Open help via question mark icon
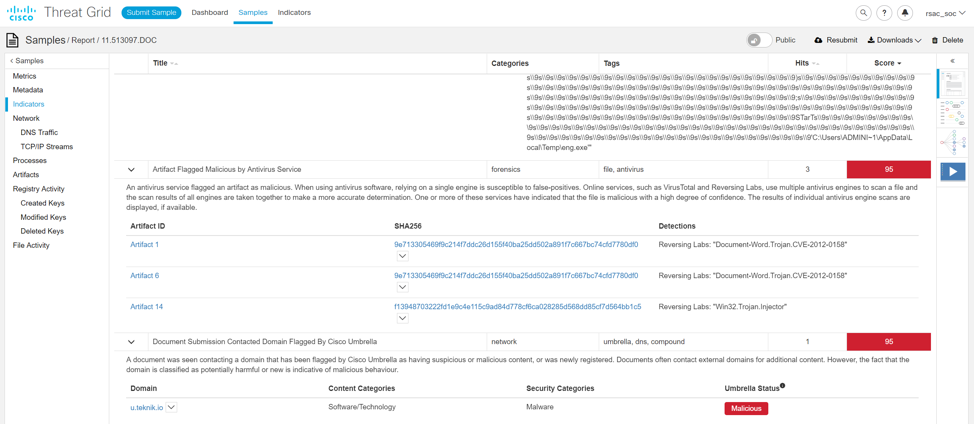The height and width of the screenshot is (424, 974). click(x=884, y=13)
